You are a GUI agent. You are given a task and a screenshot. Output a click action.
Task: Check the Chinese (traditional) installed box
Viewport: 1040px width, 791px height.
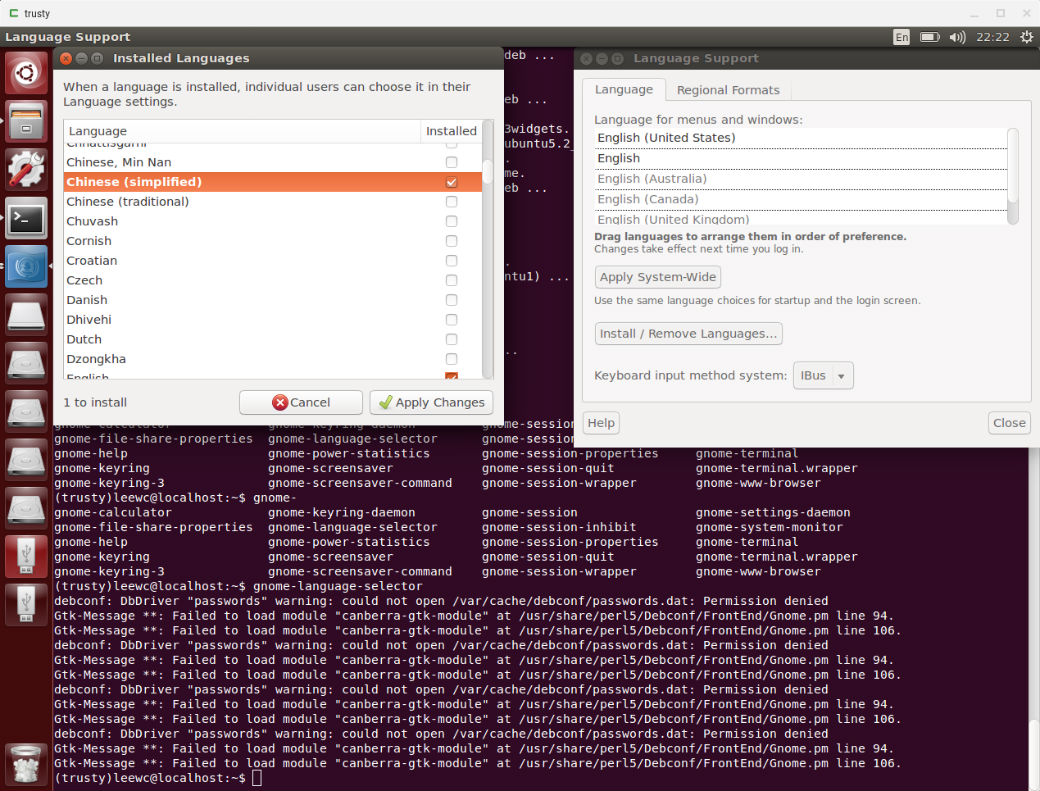[451, 202]
